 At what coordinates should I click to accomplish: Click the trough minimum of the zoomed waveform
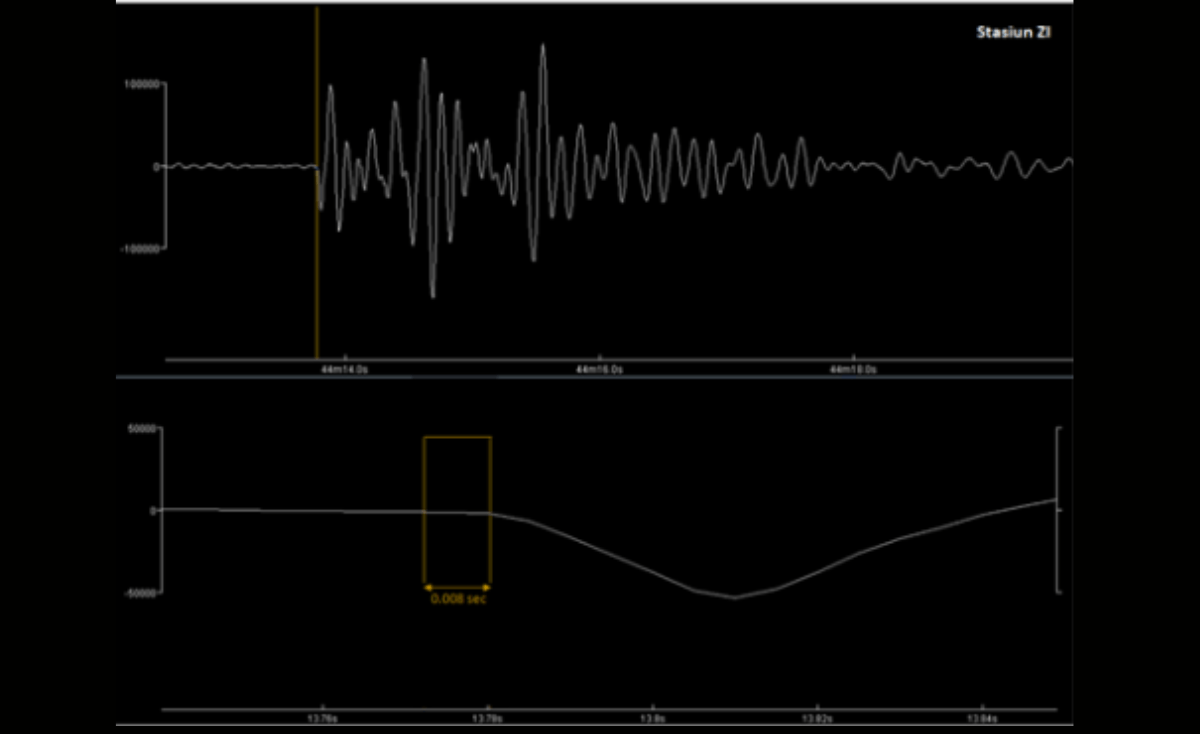tap(735, 597)
